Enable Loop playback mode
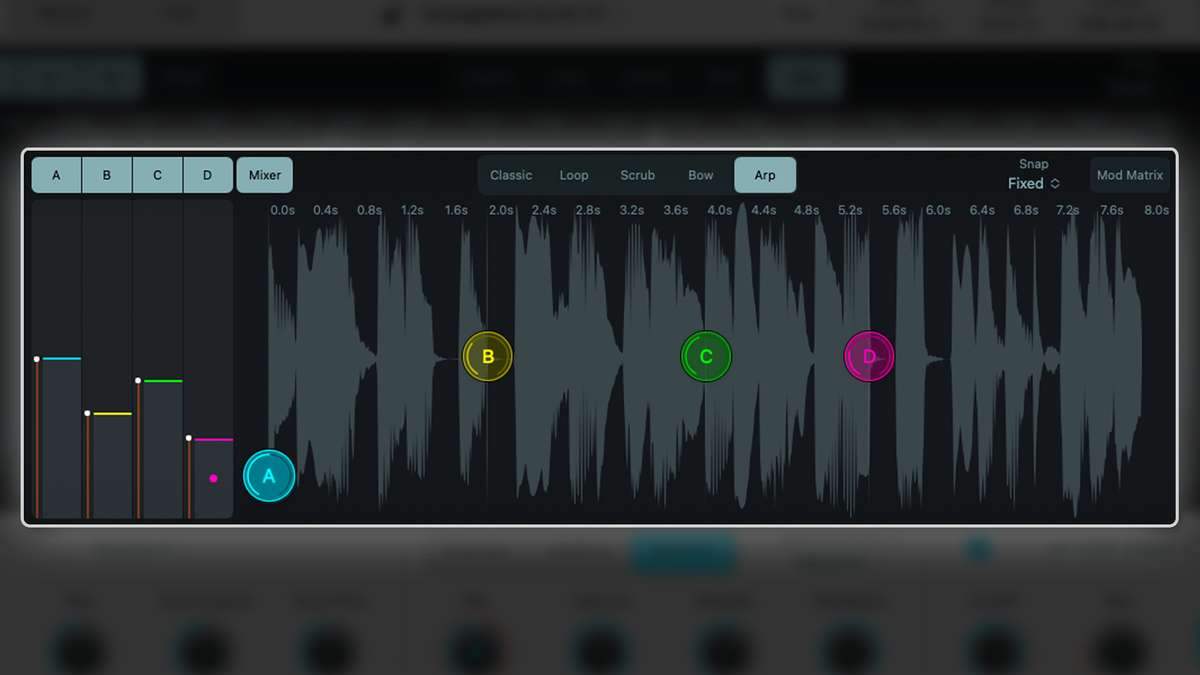1200x675 pixels. pos(574,174)
